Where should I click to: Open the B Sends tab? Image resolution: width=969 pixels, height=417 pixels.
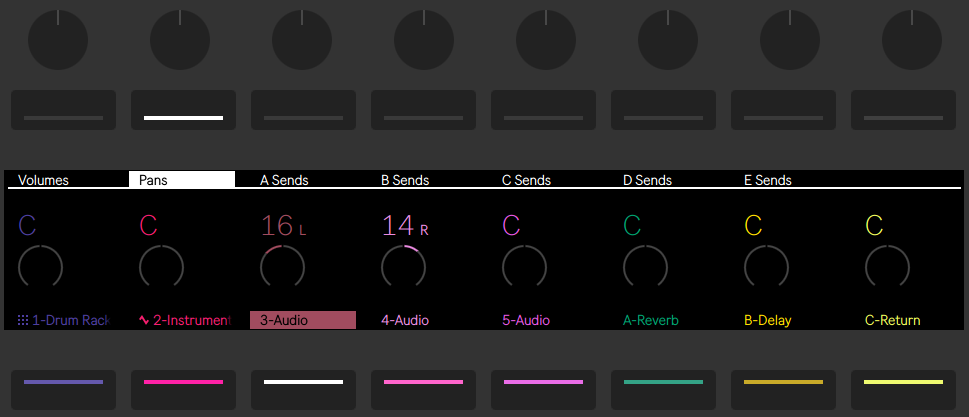click(x=405, y=180)
